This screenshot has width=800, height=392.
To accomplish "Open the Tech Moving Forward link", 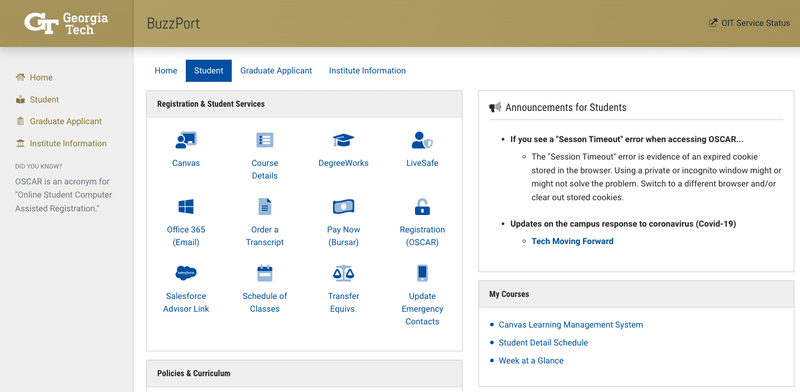I will (572, 241).
